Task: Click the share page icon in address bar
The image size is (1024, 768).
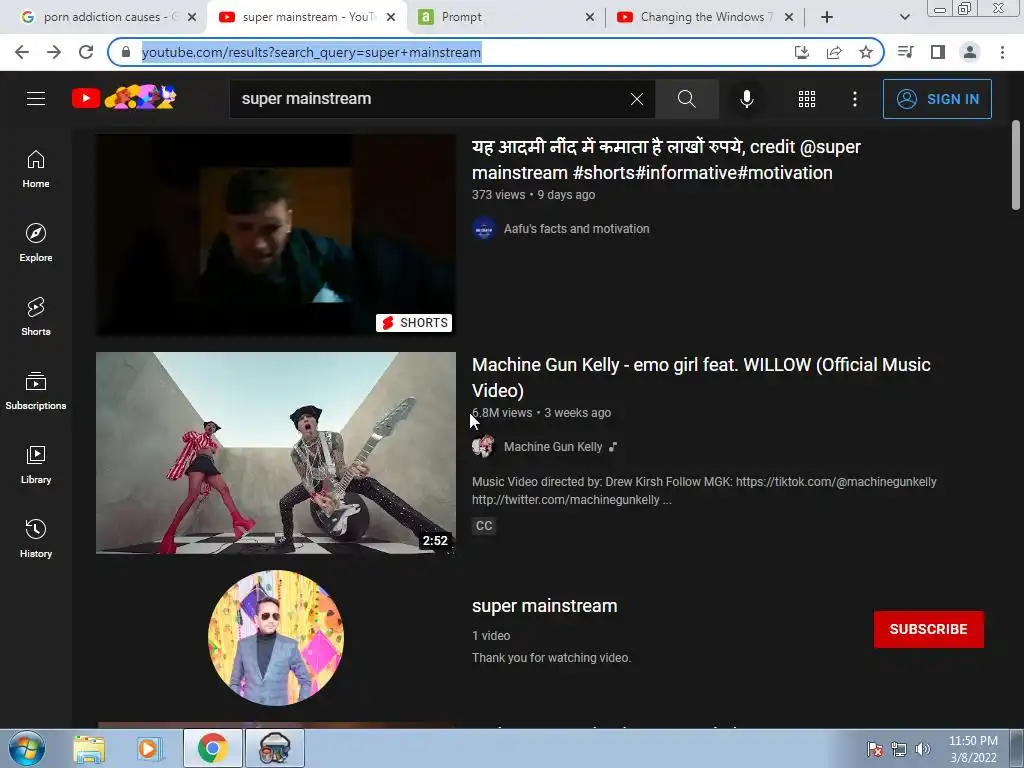Action: 834,52
